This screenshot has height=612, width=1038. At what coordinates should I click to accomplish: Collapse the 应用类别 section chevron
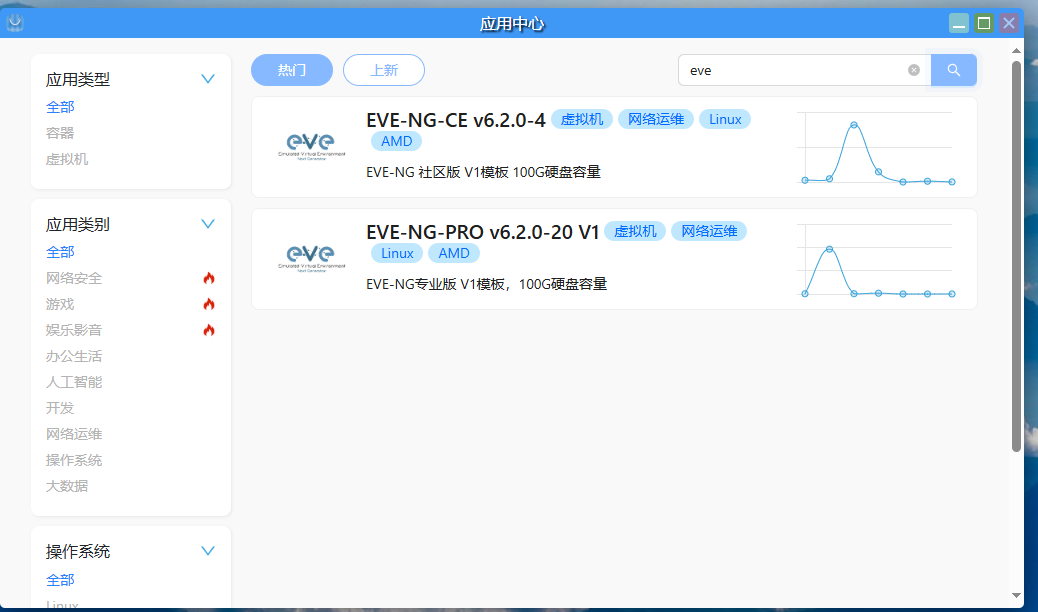[208, 224]
